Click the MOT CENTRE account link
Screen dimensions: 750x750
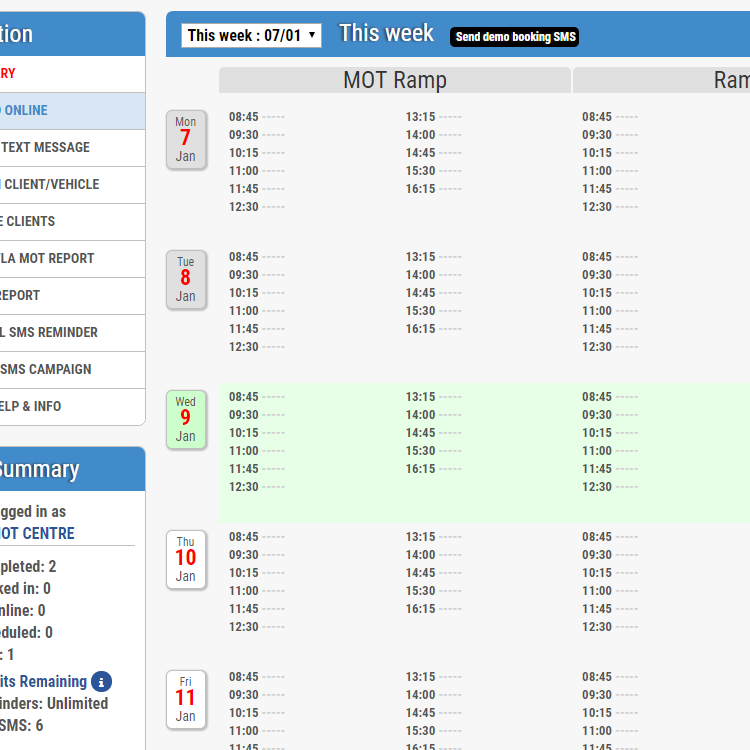[37, 533]
